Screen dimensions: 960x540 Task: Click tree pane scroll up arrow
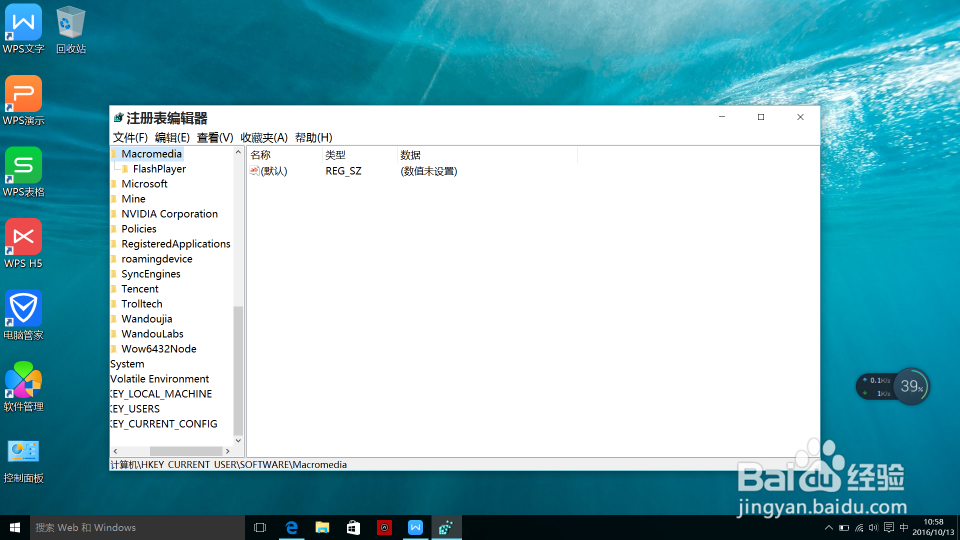tap(238, 152)
